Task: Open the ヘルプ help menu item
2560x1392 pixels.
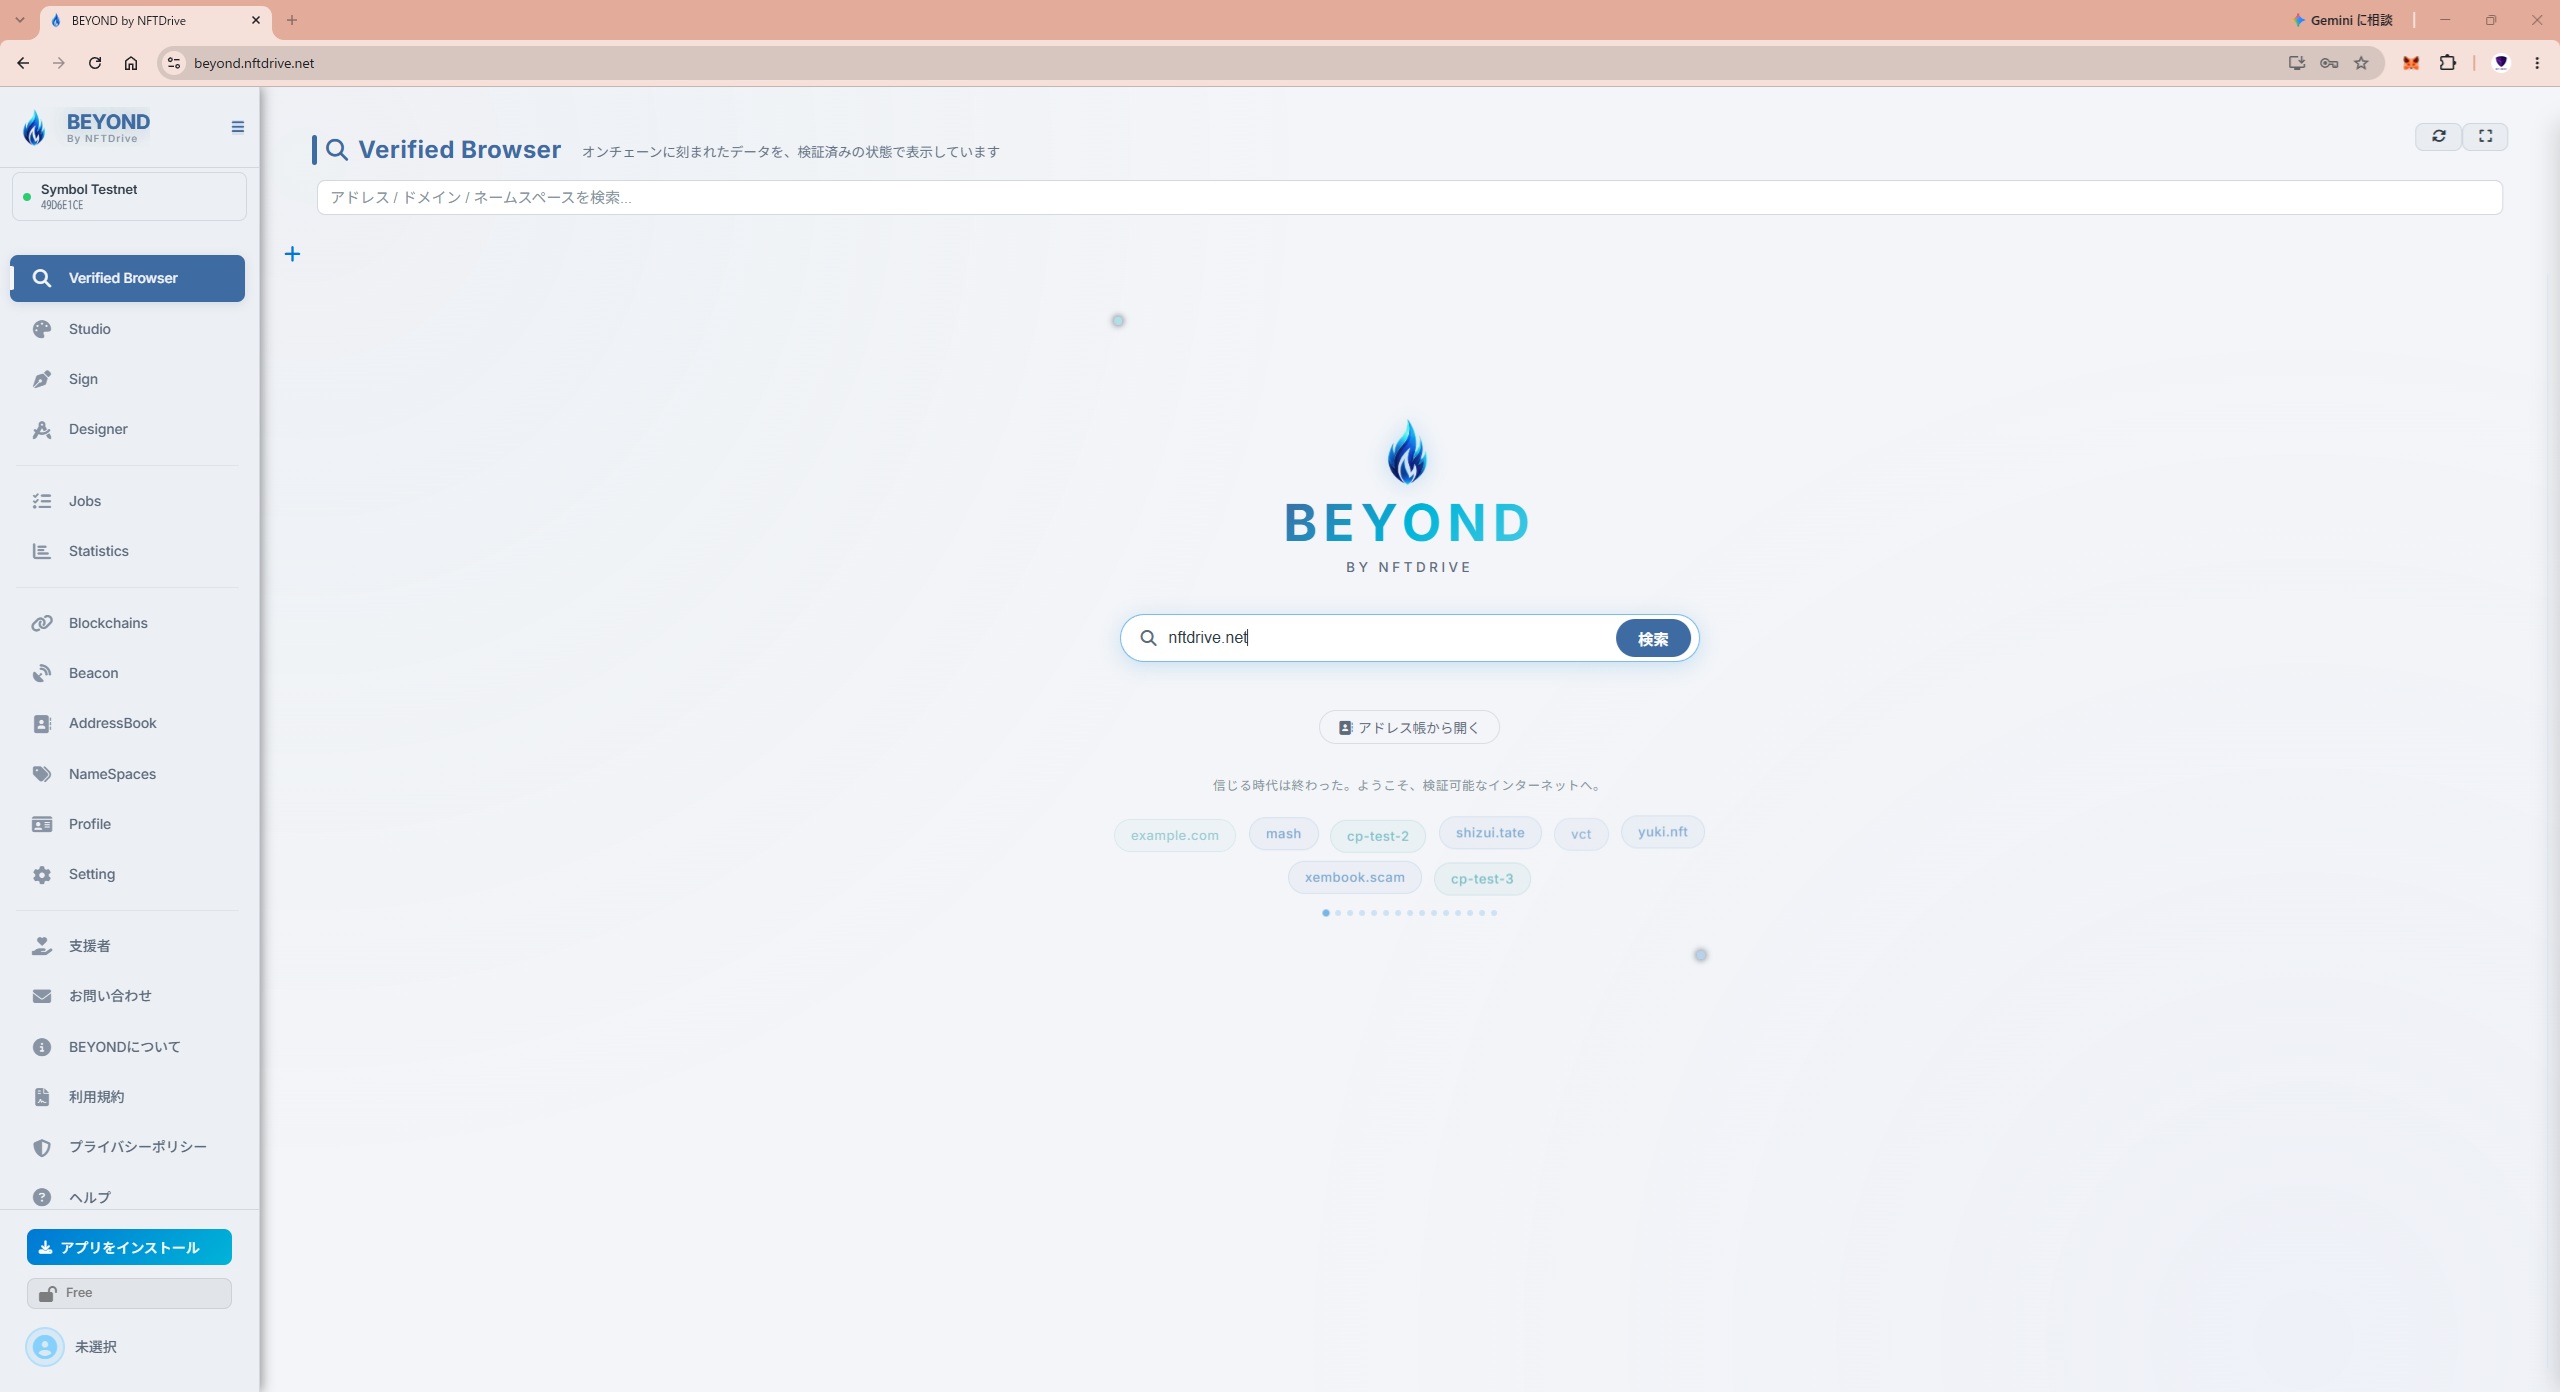Action: tap(127, 1197)
